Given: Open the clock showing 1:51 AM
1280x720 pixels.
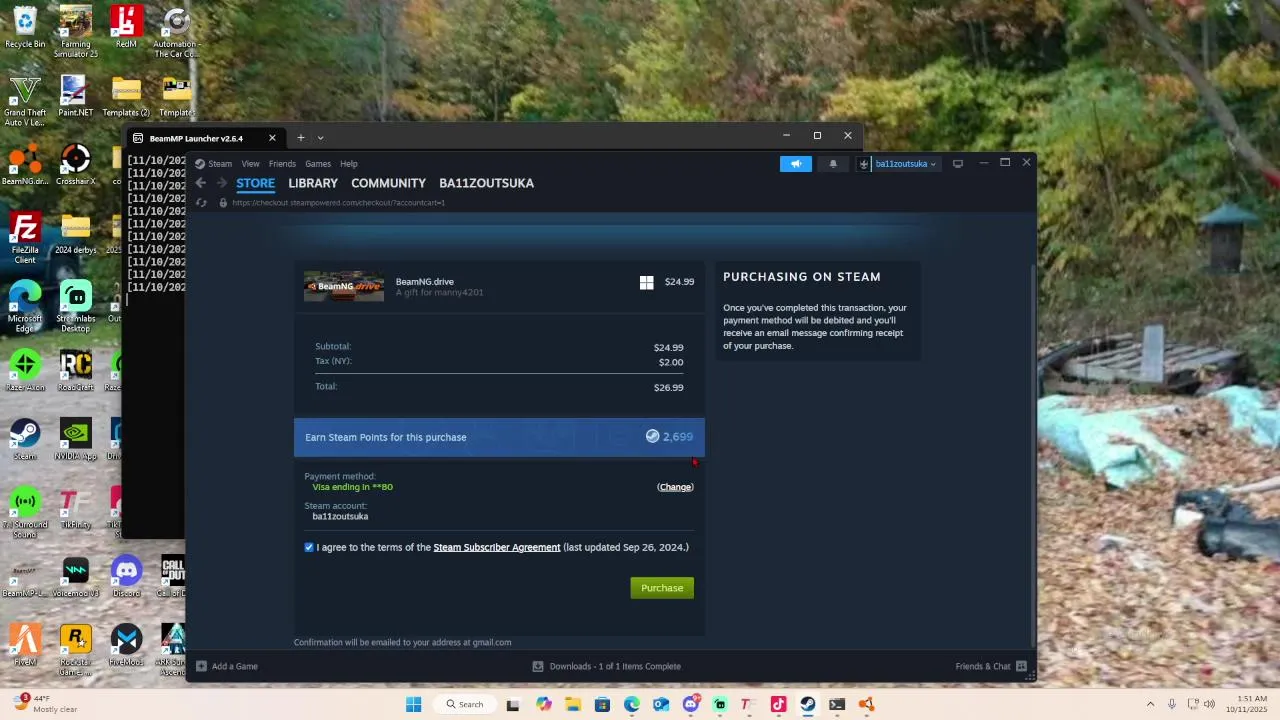Looking at the screenshot, I should pos(1246,704).
